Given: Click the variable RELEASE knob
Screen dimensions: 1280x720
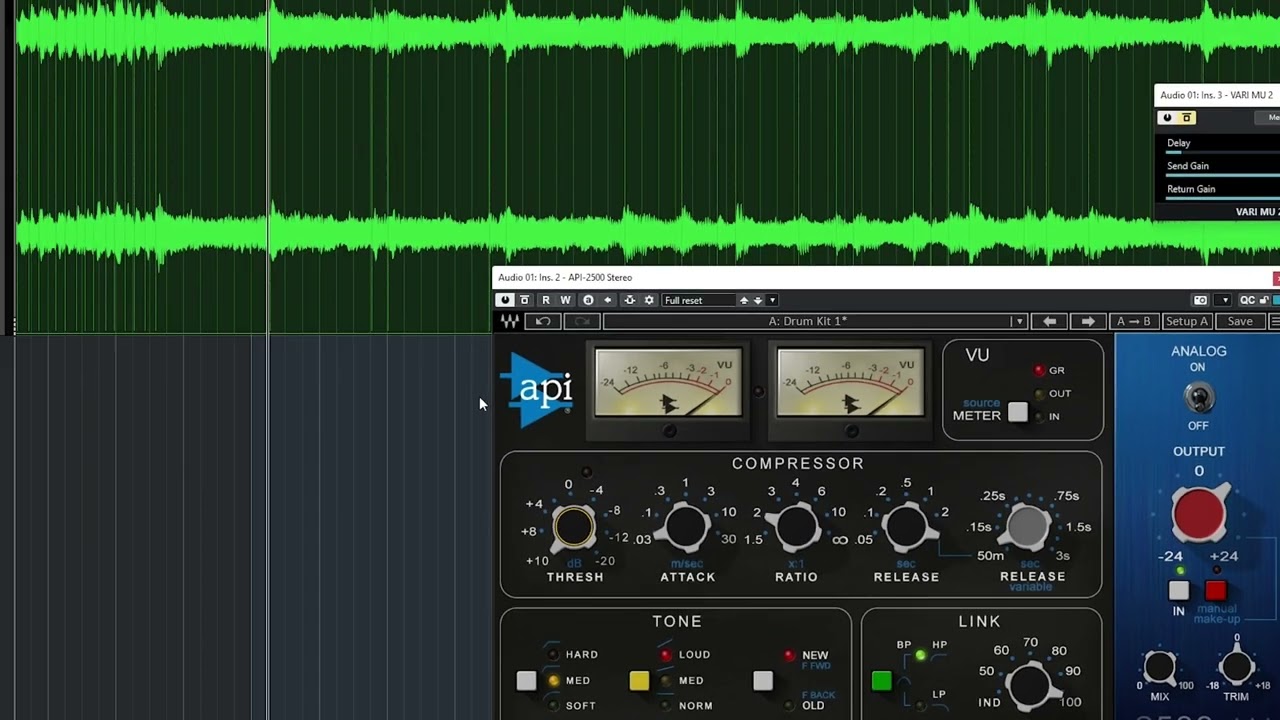Looking at the screenshot, I should pos(1028,527).
